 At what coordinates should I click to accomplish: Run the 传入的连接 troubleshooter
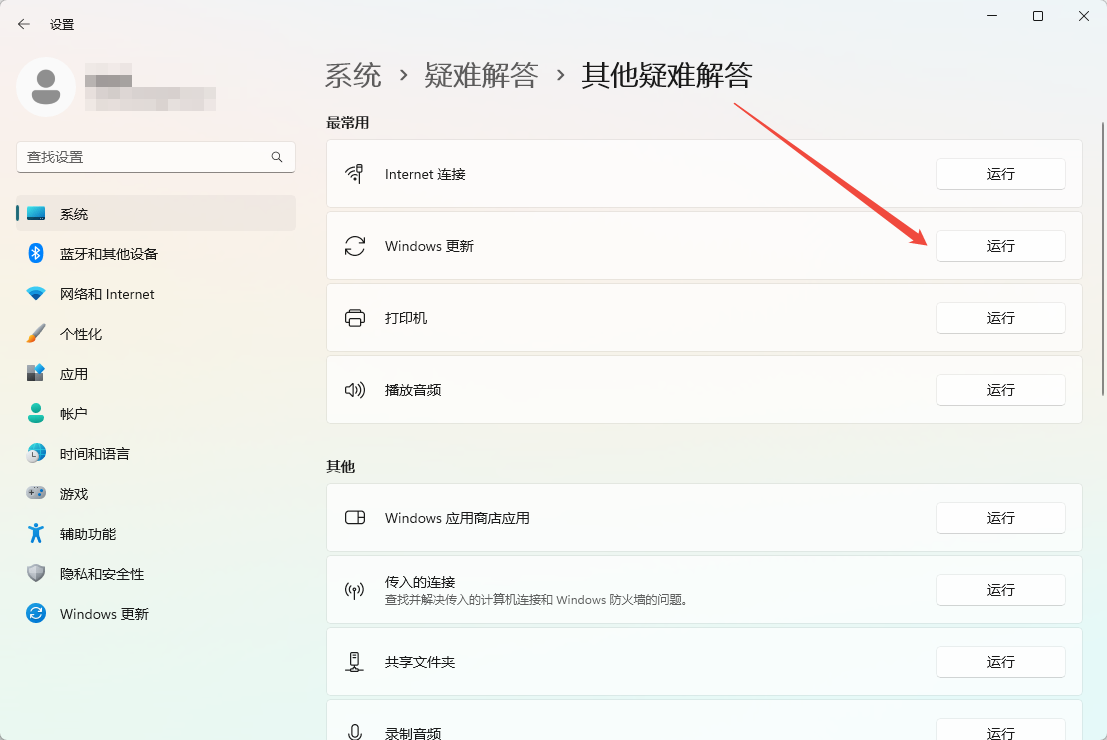coord(1000,590)
